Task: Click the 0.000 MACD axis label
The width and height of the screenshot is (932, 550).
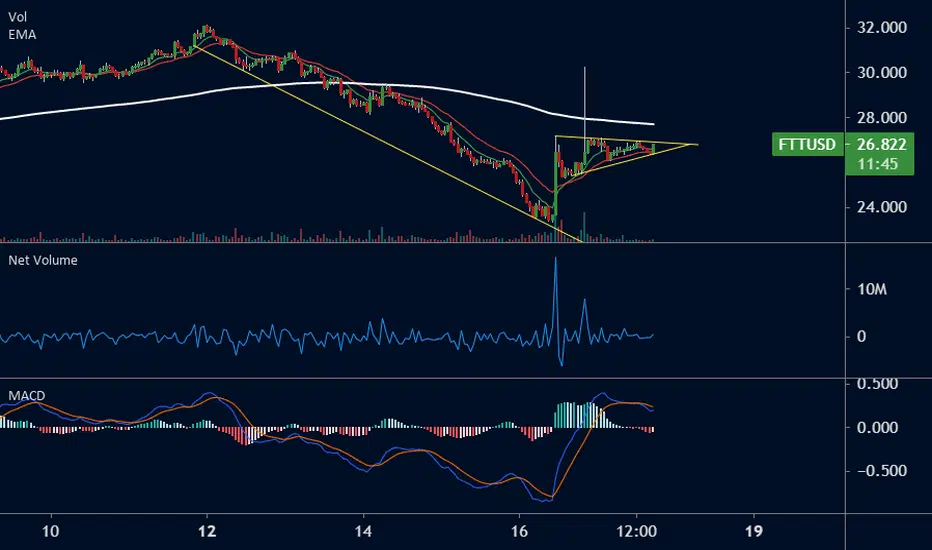Action: click(877, 428)
